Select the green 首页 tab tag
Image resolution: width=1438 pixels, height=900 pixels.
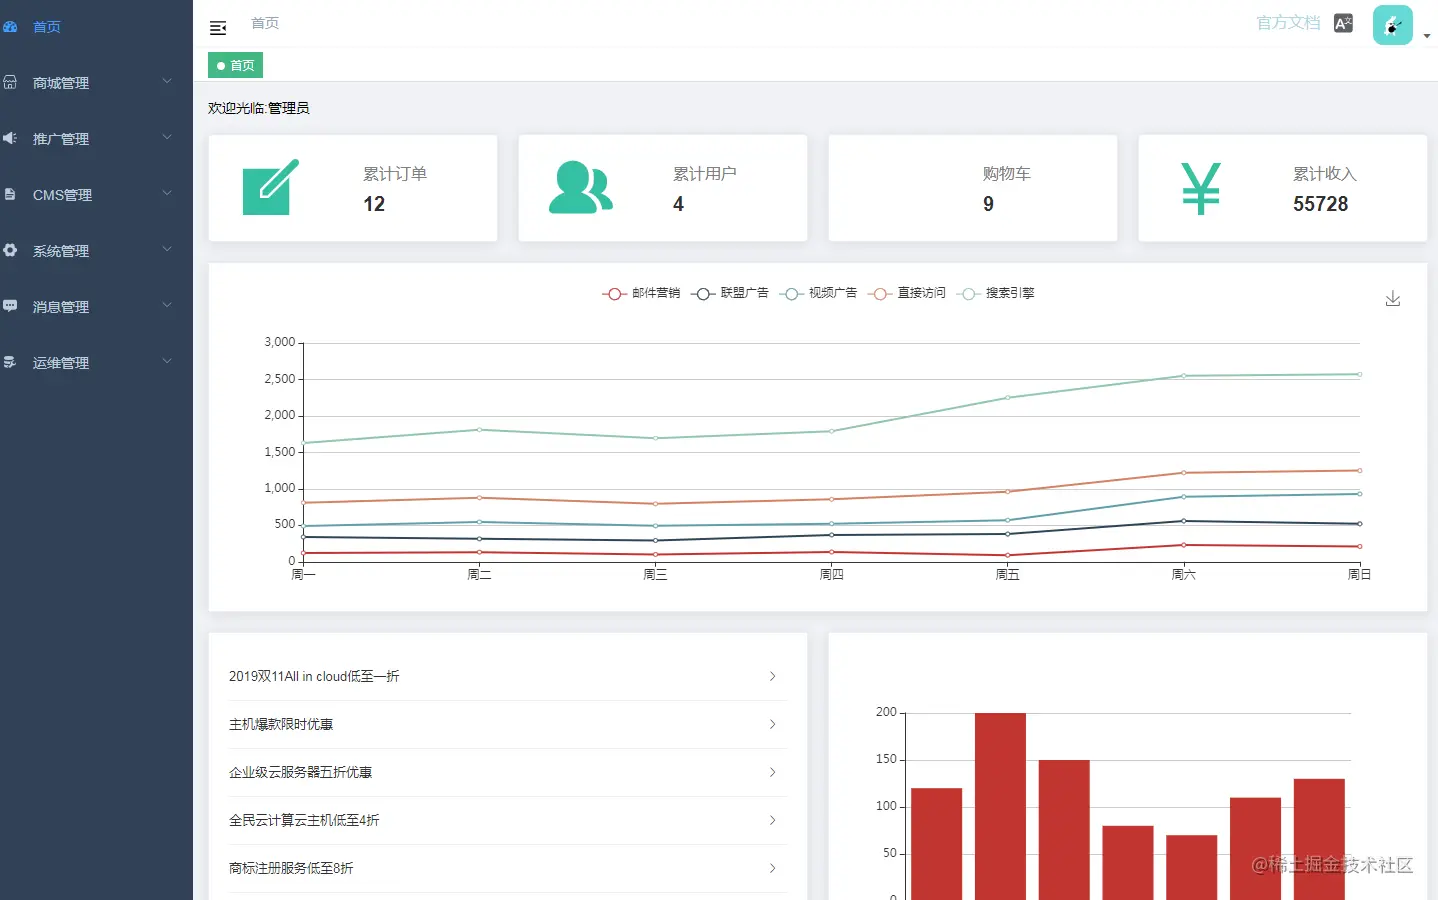click(235, 65)
